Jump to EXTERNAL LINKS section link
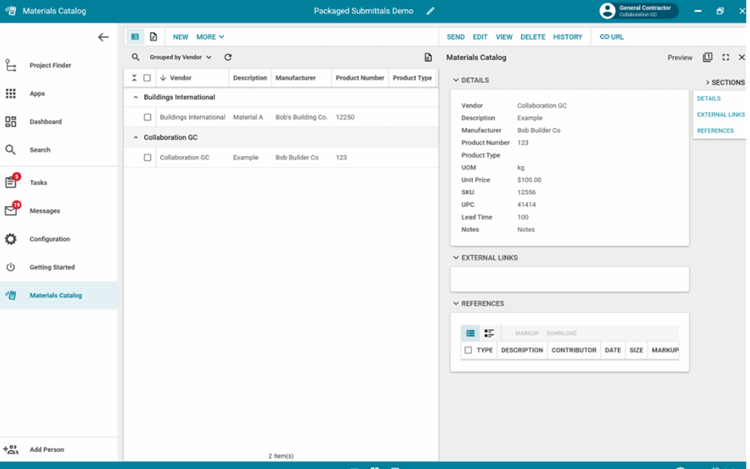 [720, 115]
